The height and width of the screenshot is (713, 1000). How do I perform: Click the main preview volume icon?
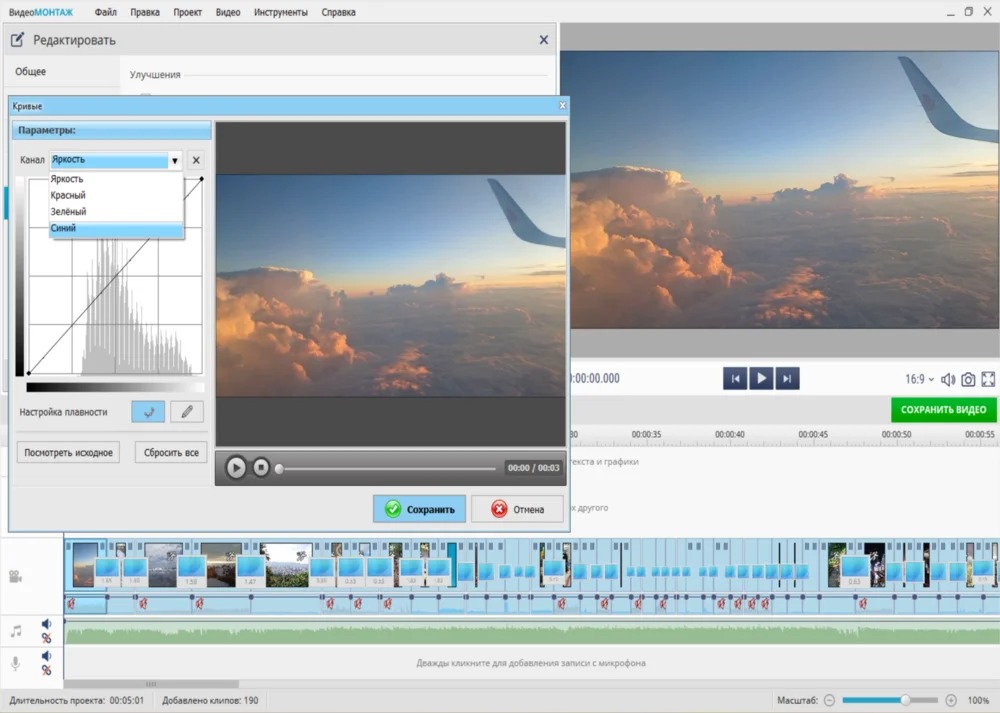(948, 379)
